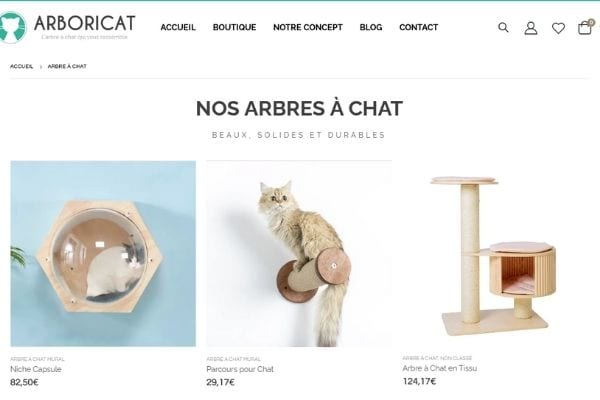
Task: Open category link above Niche Capsule
Action: (x=37, y=359)
